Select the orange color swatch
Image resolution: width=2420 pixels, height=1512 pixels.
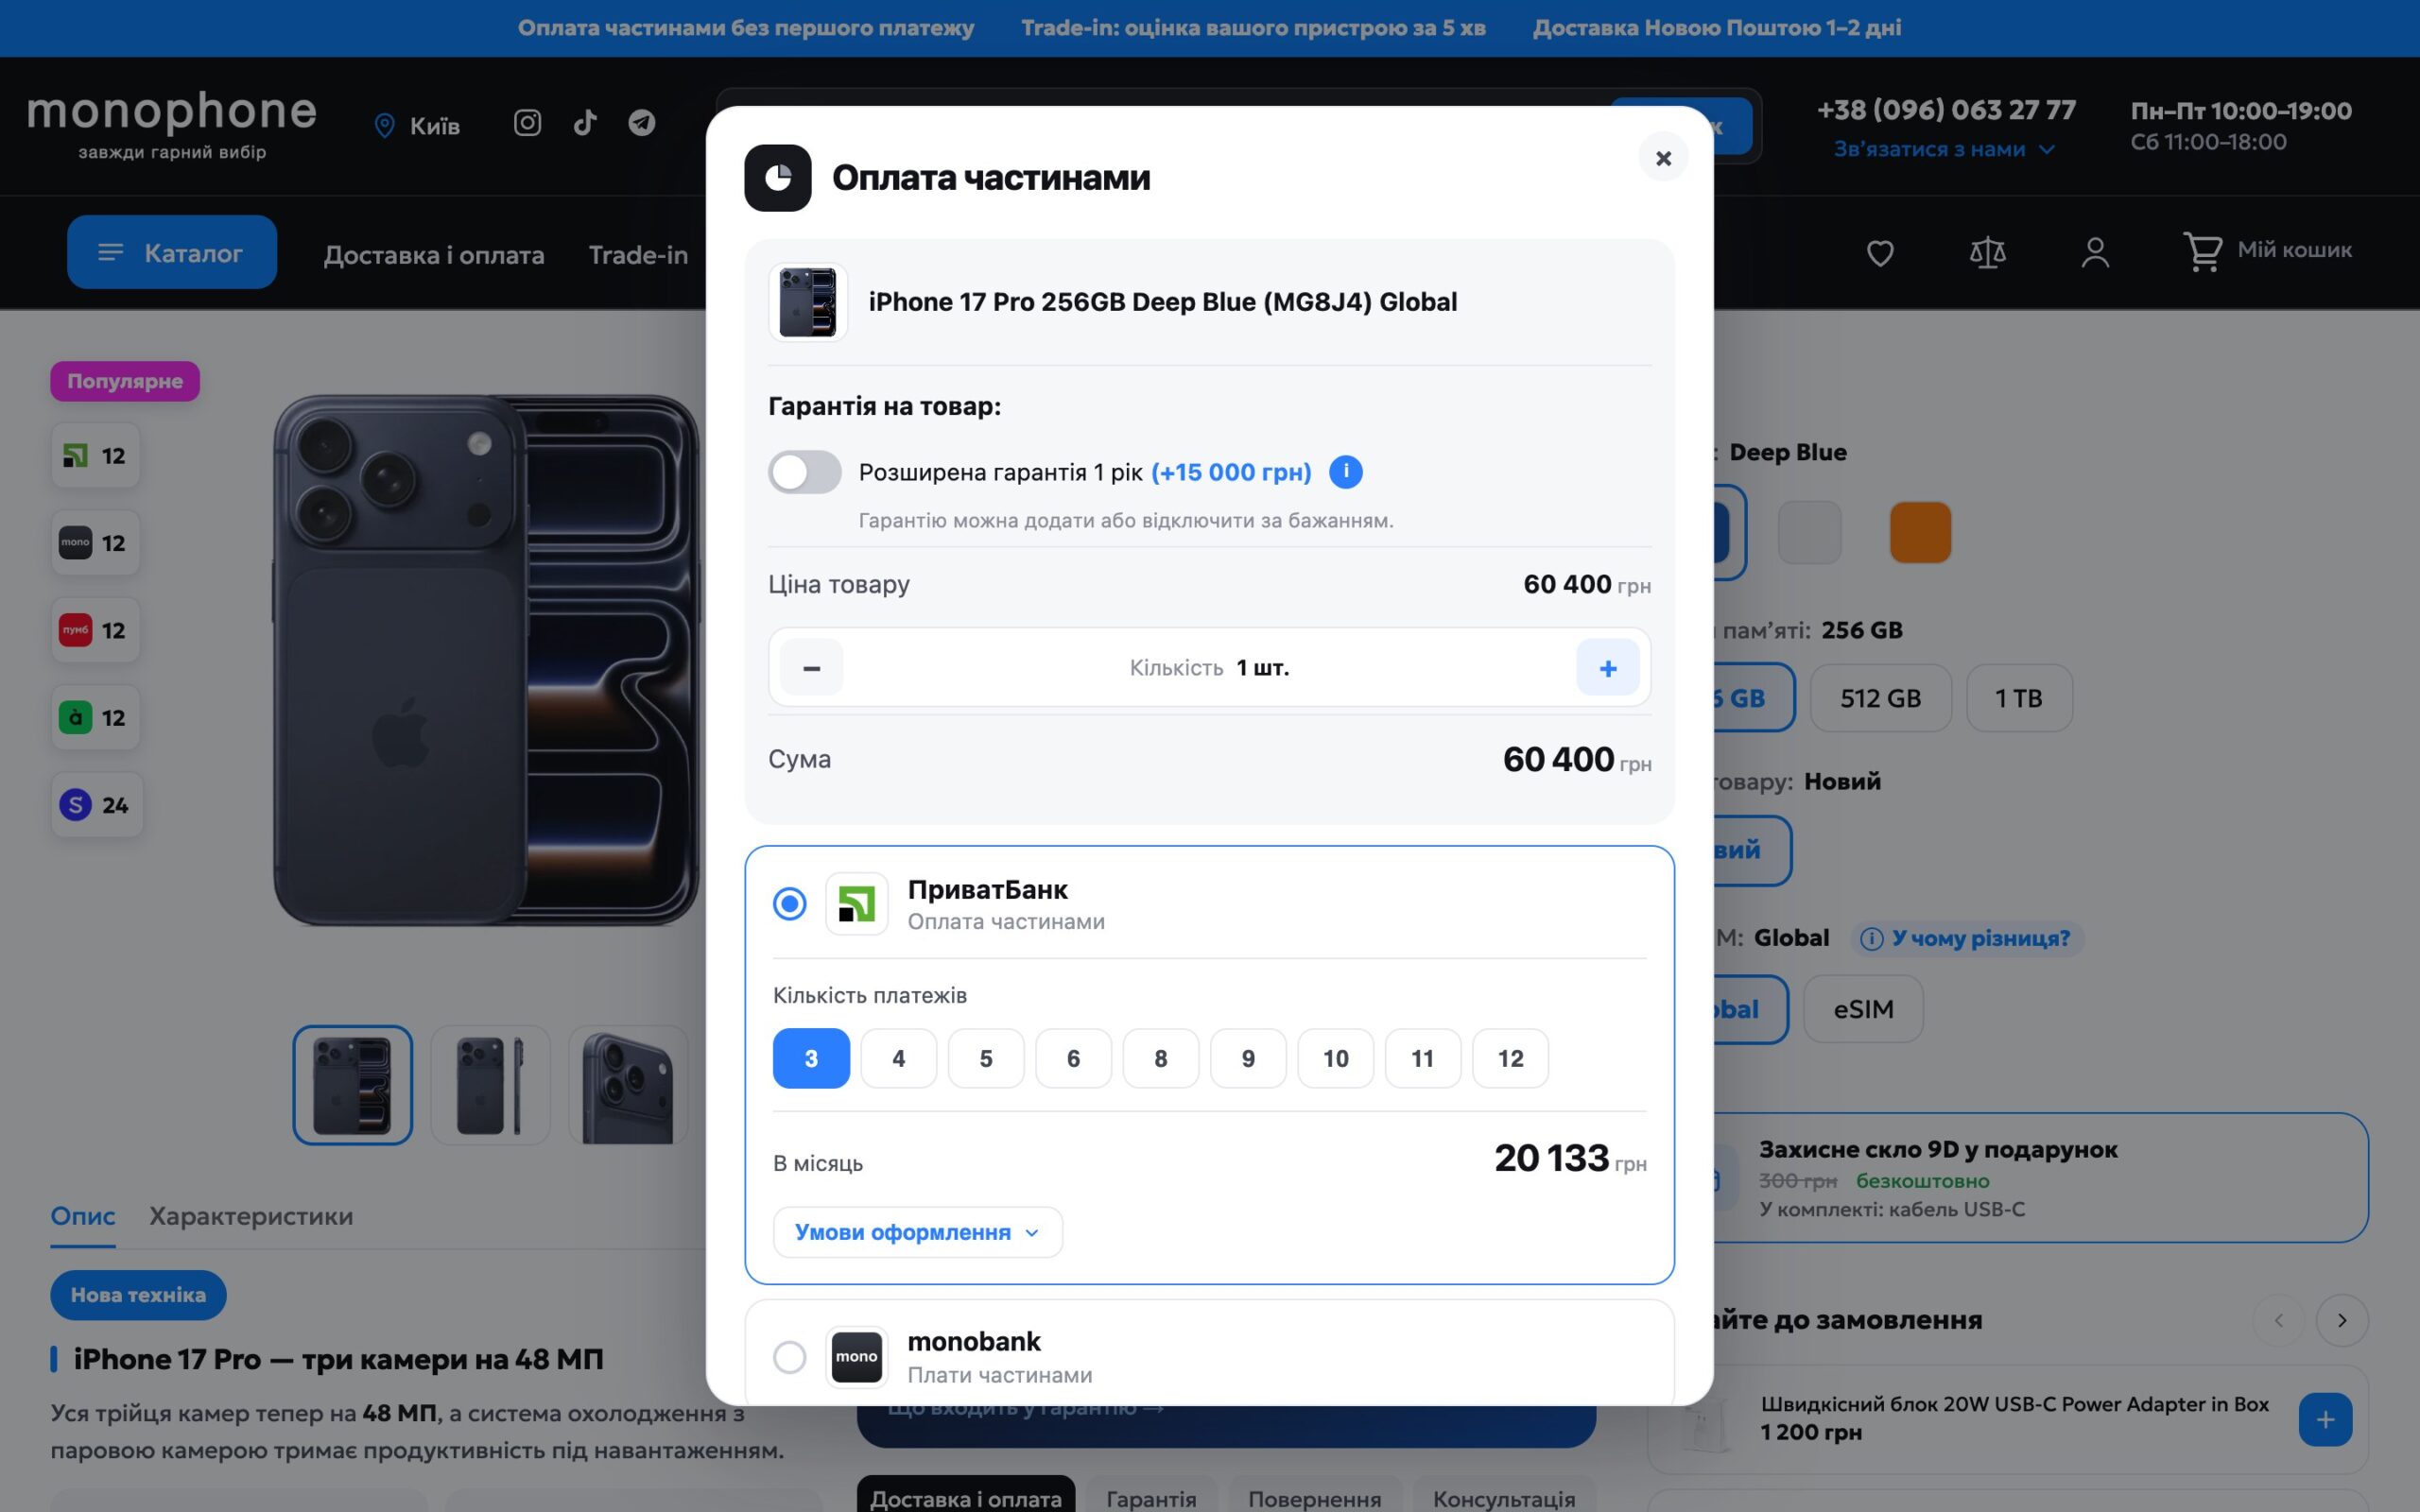(x=1920, y=532)
